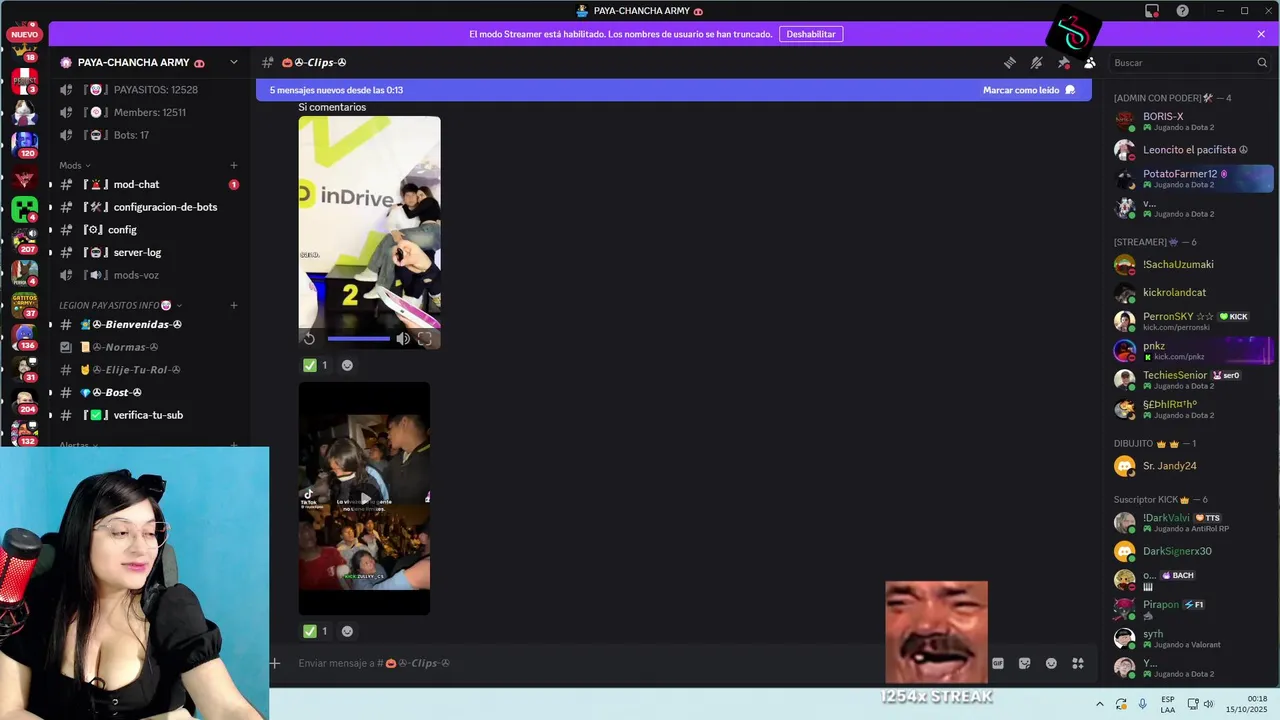Open PotatoFarmer12 member profile
The height and width of the screenshot is (720, 1280).
(x=1192, y=179)
